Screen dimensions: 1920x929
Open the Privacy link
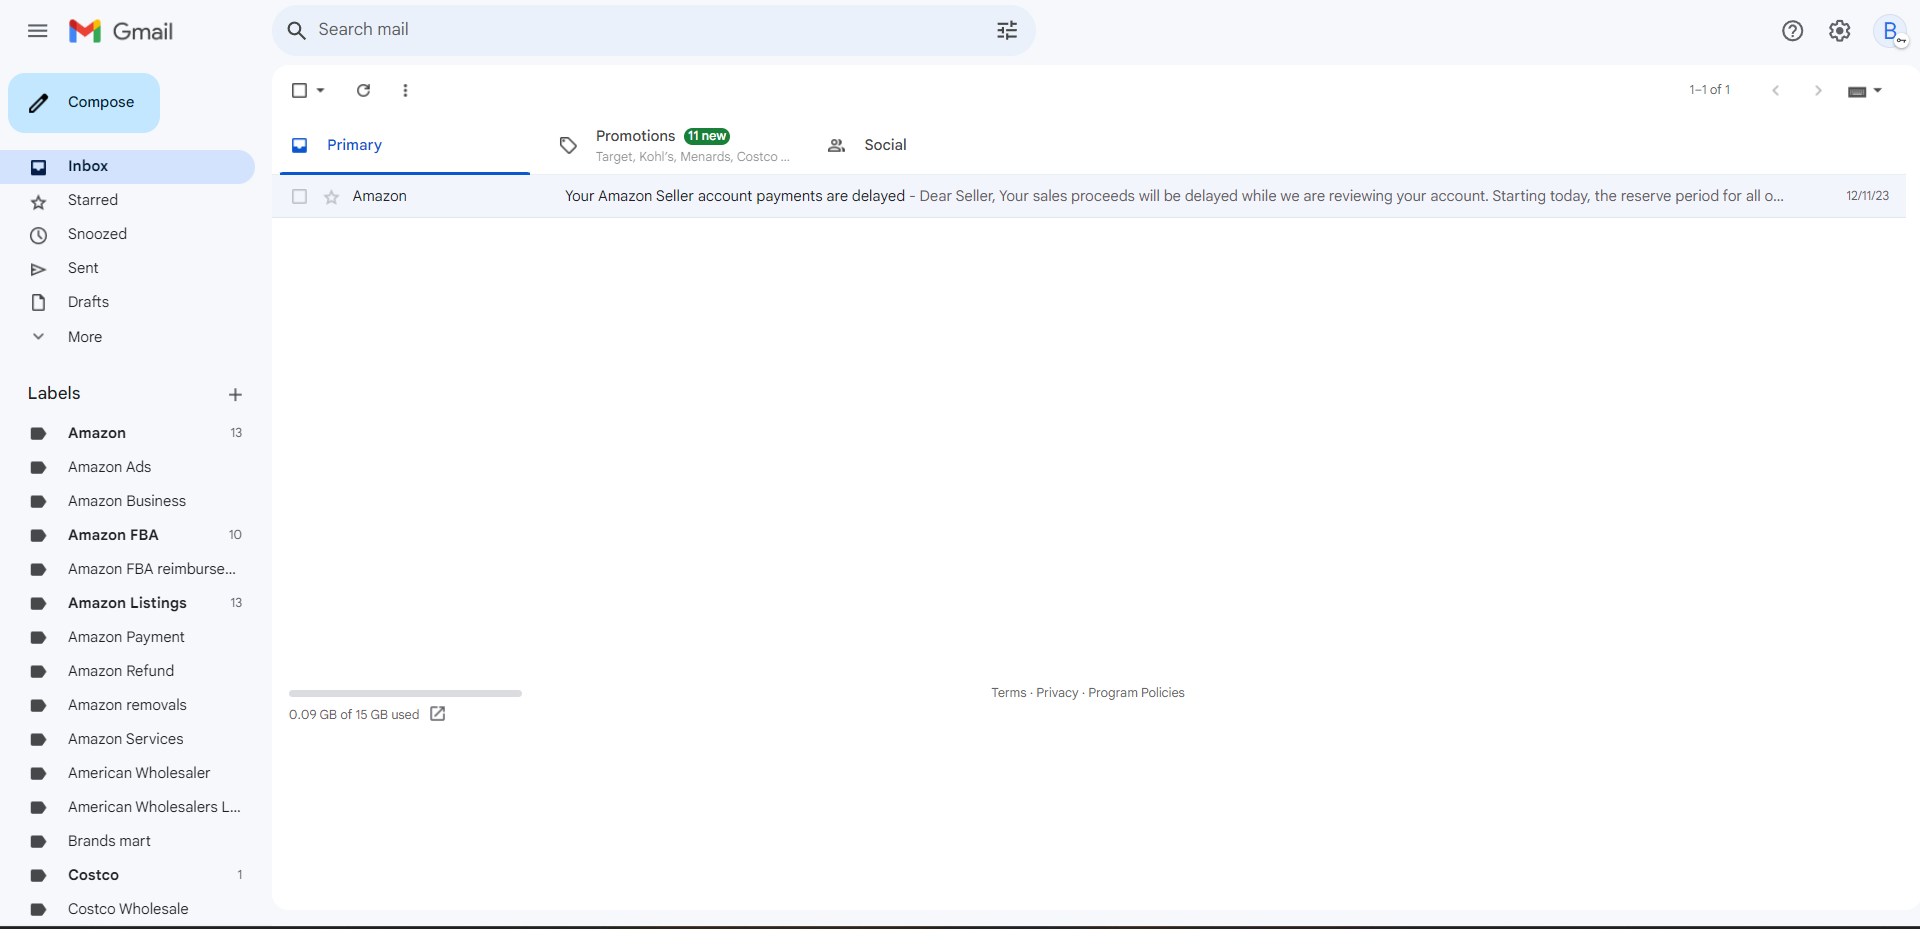[x=1057, y=693]
